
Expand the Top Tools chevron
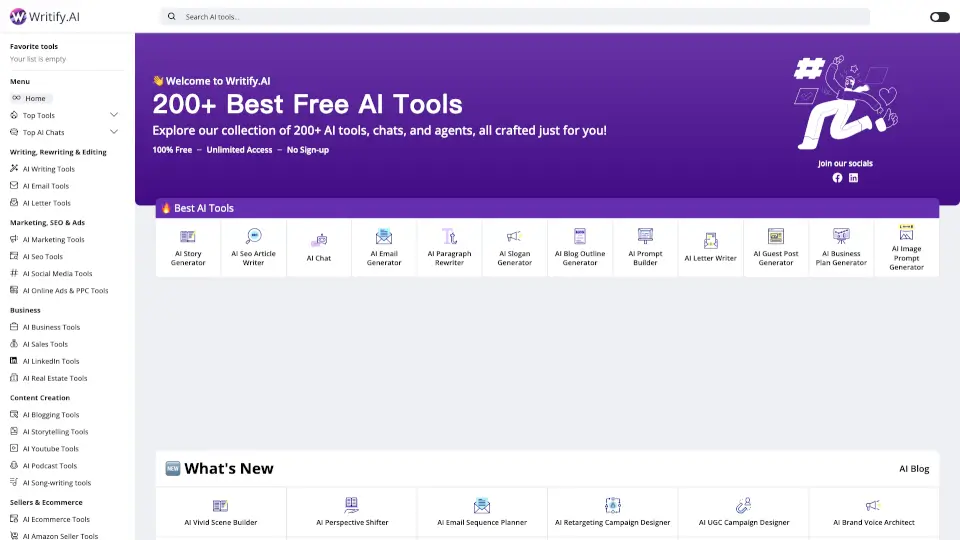click(x=113, y=115)
